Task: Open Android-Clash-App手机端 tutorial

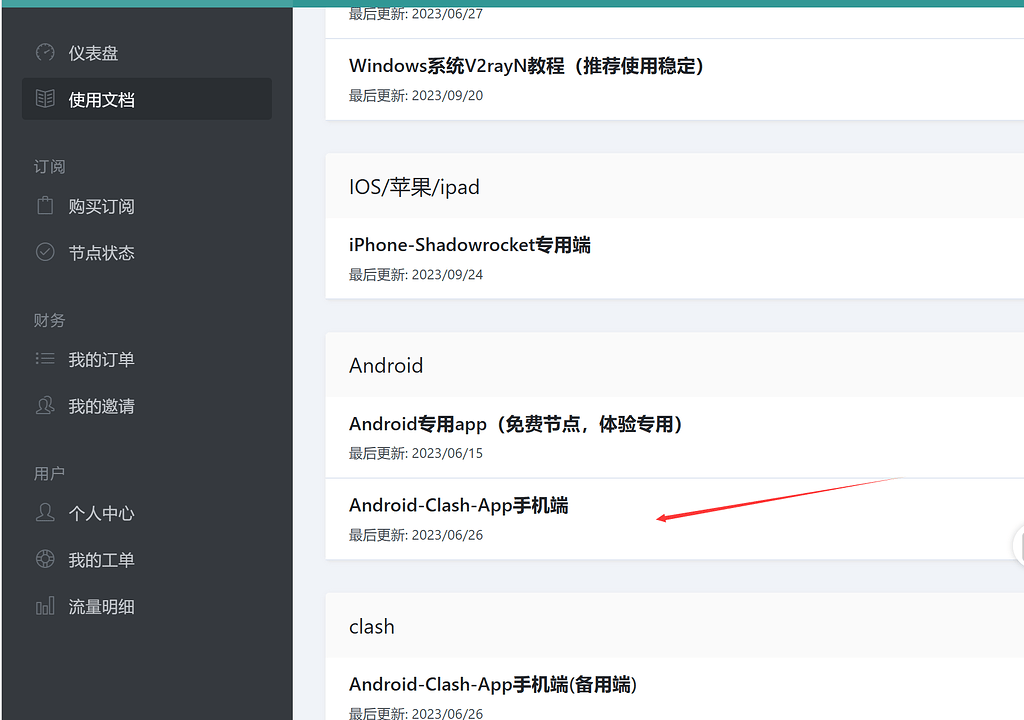Action: tap(458, 506)
